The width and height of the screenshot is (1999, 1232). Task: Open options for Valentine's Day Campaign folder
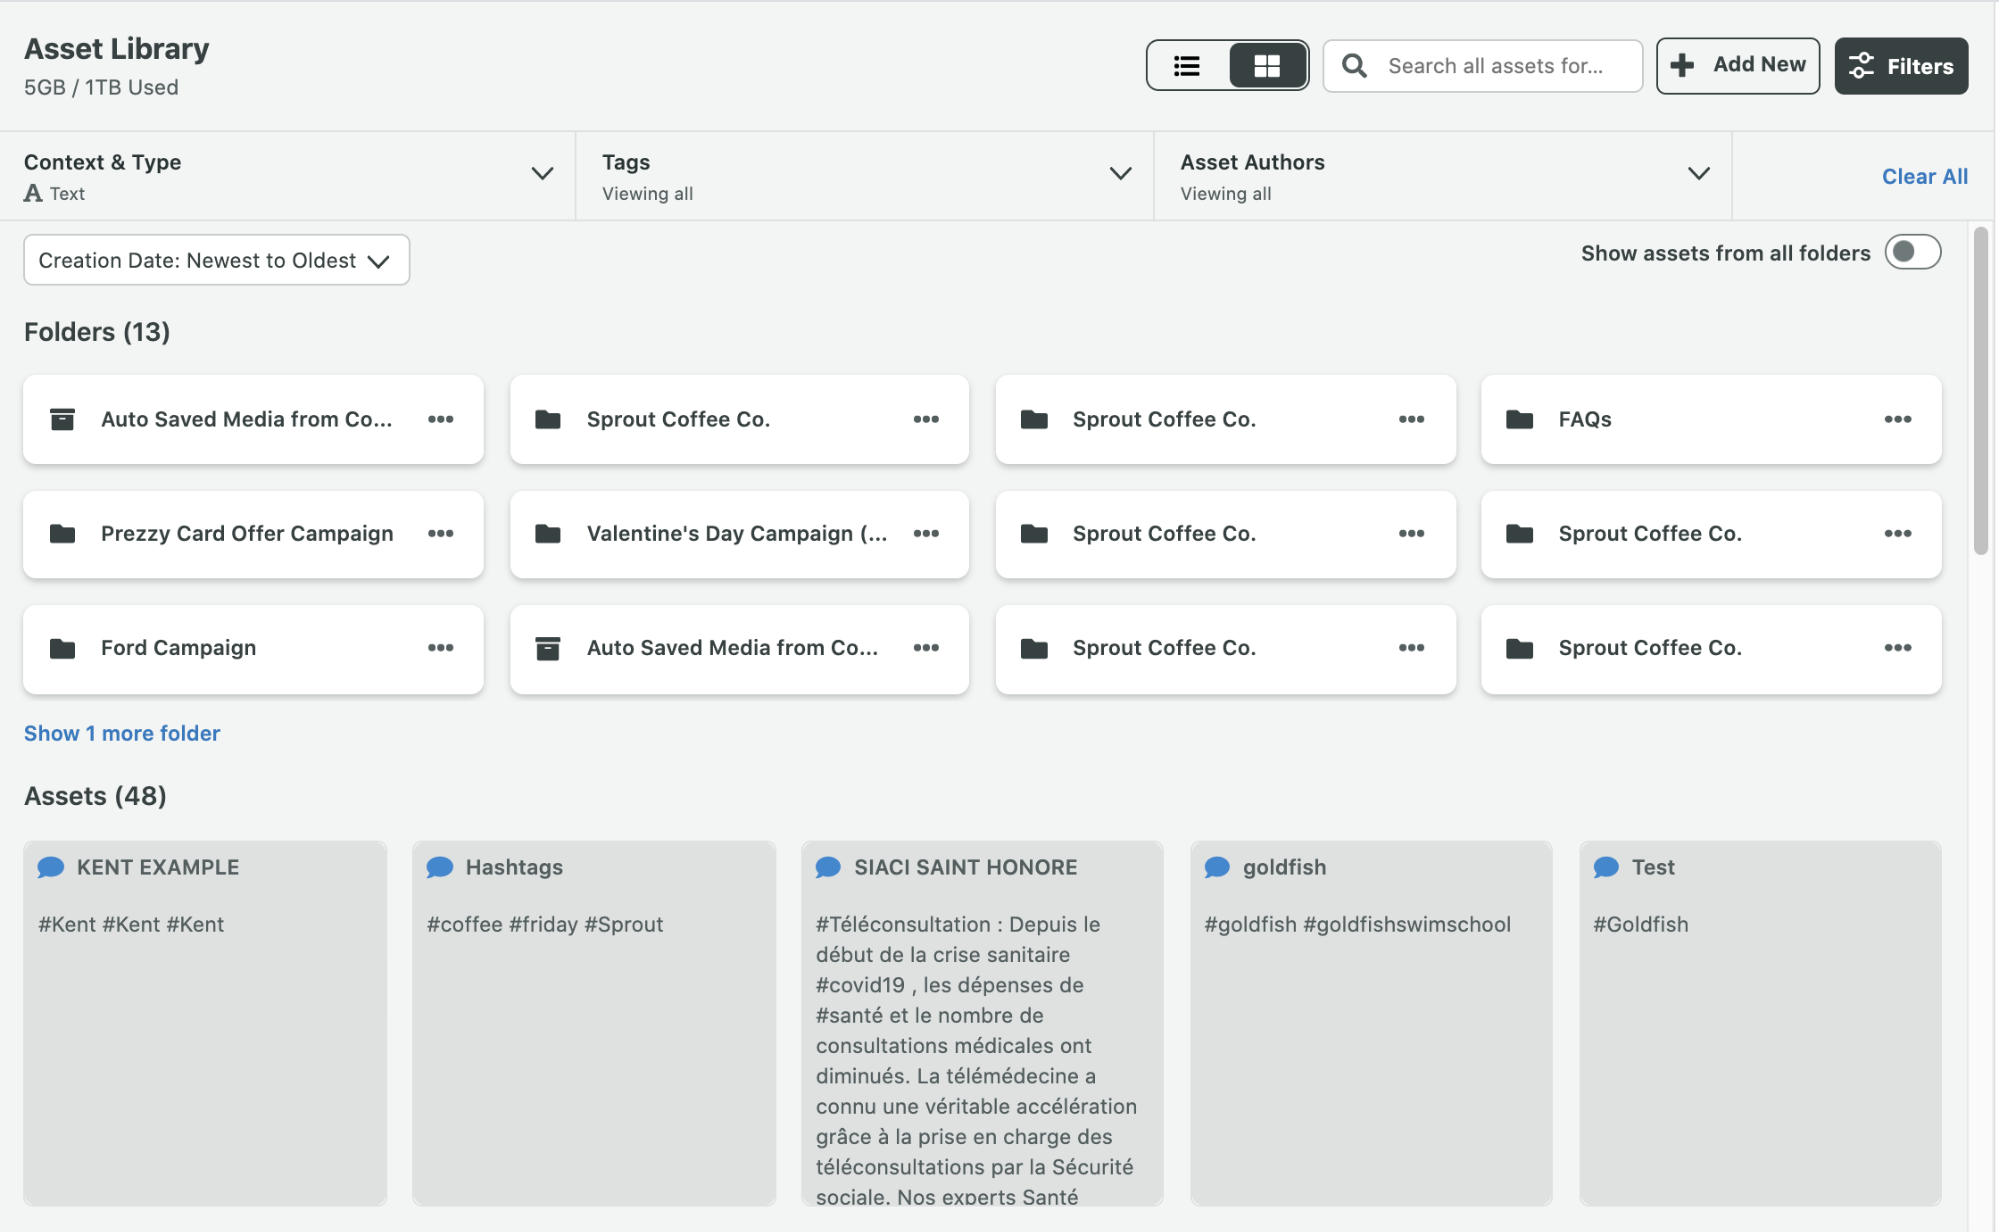click(926, 534)
